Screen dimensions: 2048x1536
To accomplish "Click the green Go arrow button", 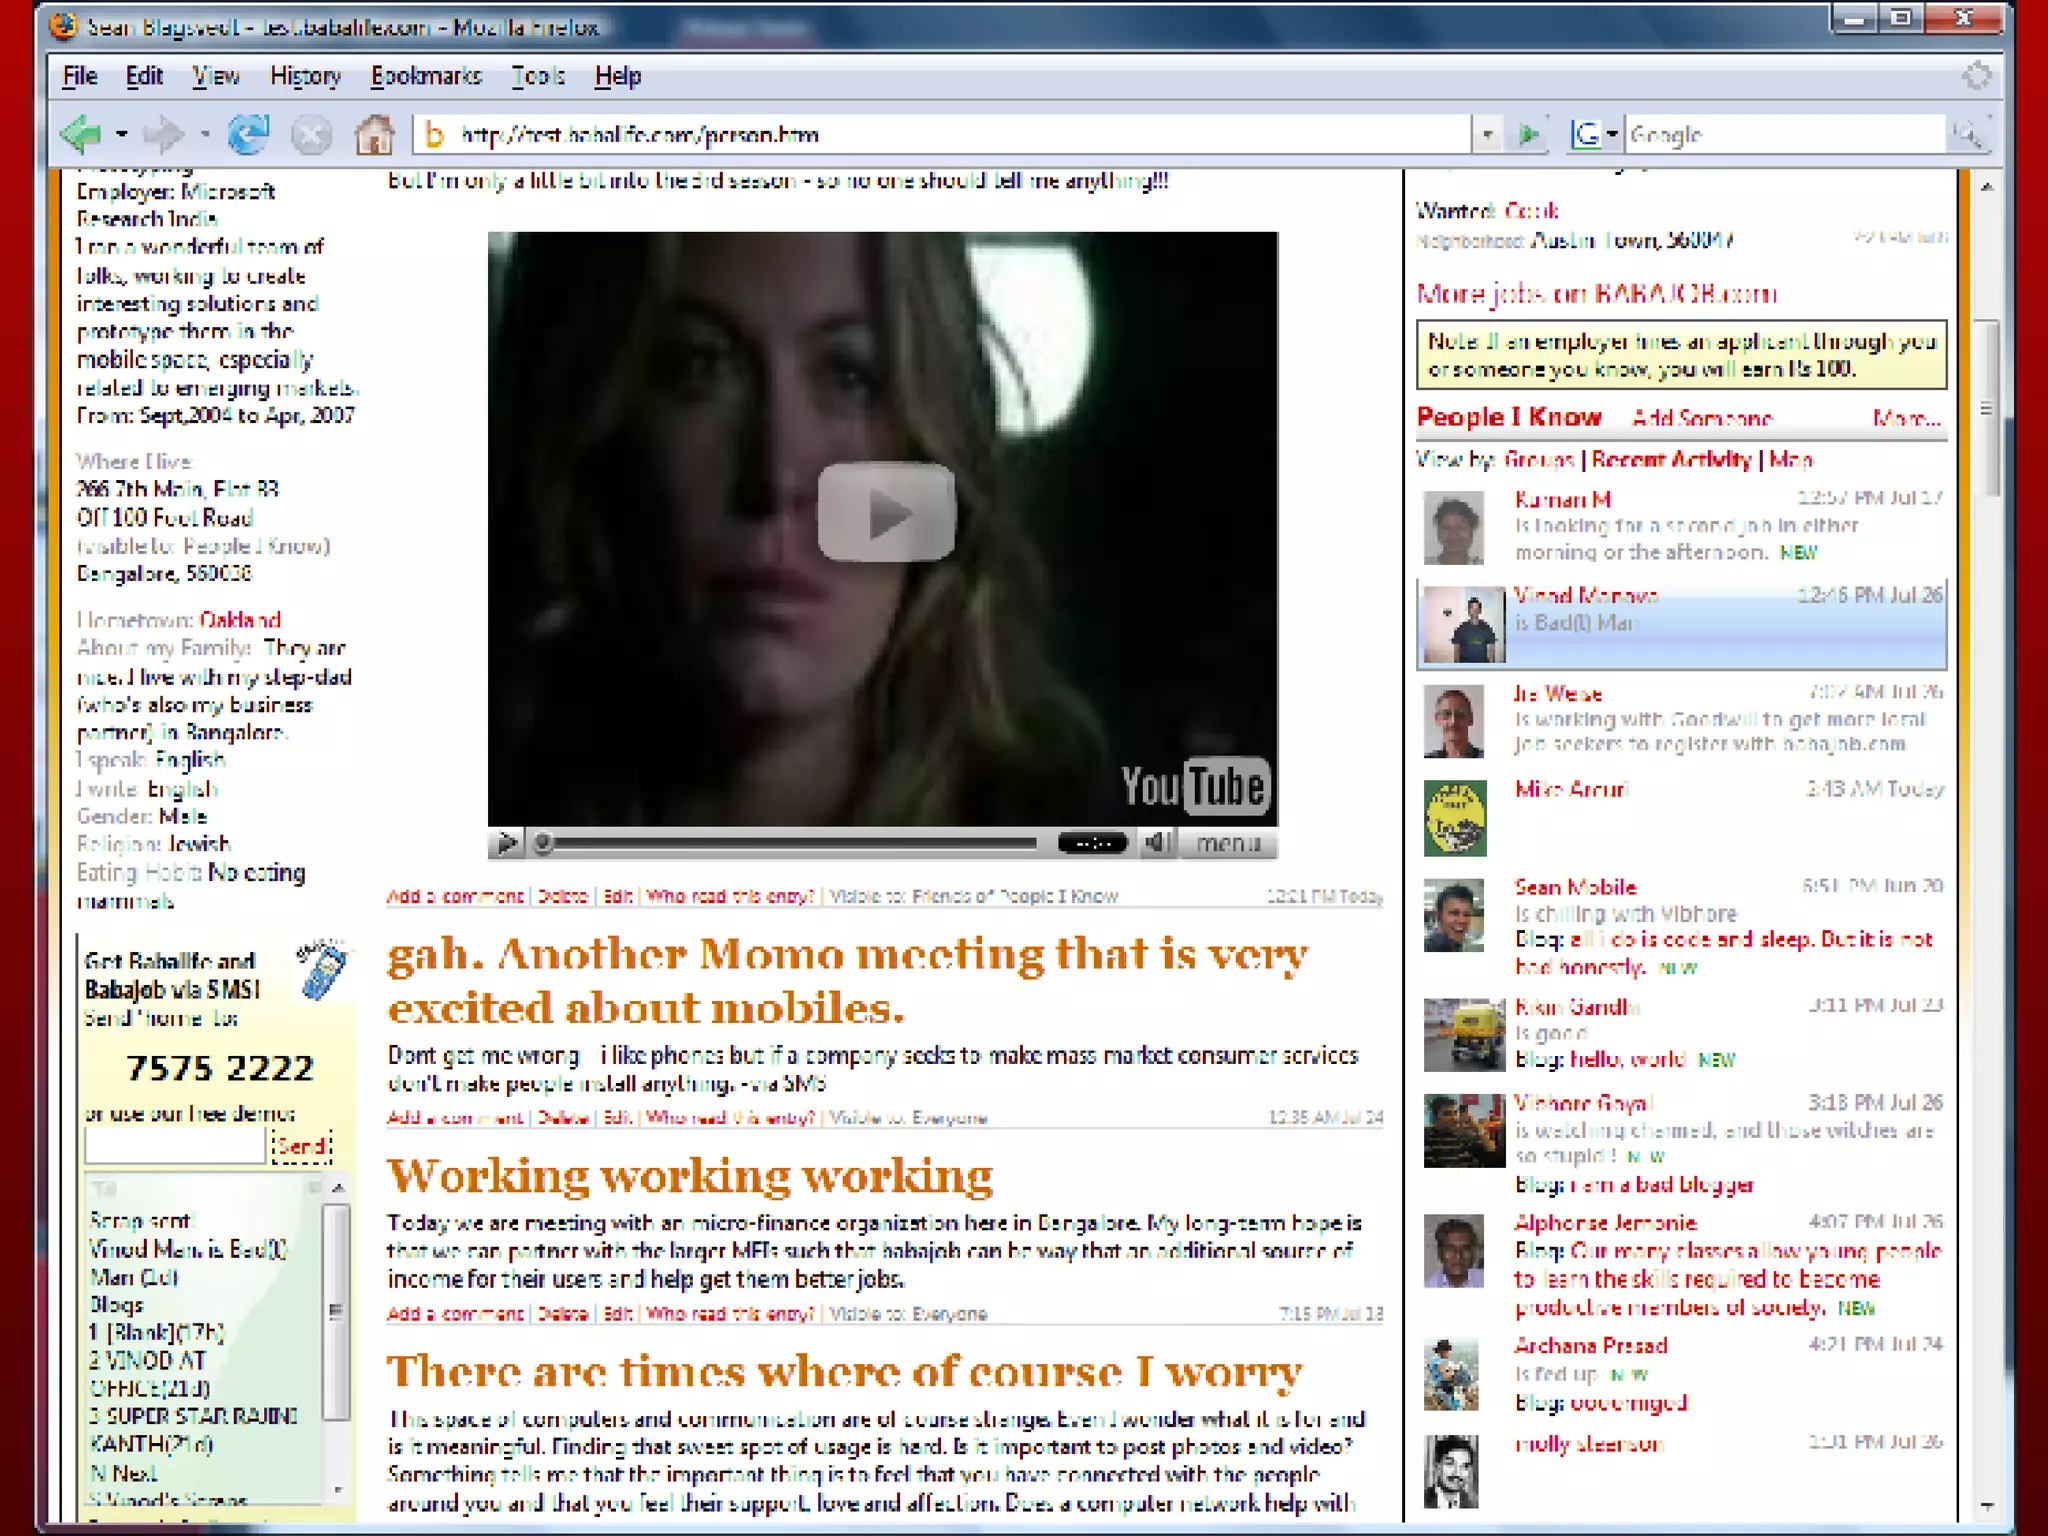I will (1529, 134).
